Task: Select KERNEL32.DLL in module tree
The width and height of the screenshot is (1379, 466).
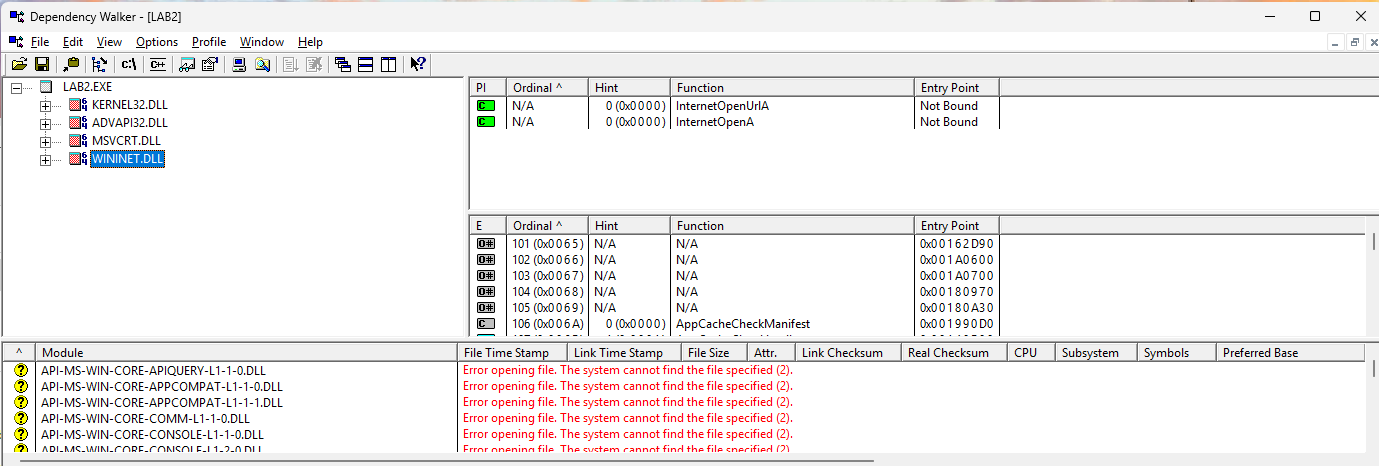Action: click(x=129, y=105)
